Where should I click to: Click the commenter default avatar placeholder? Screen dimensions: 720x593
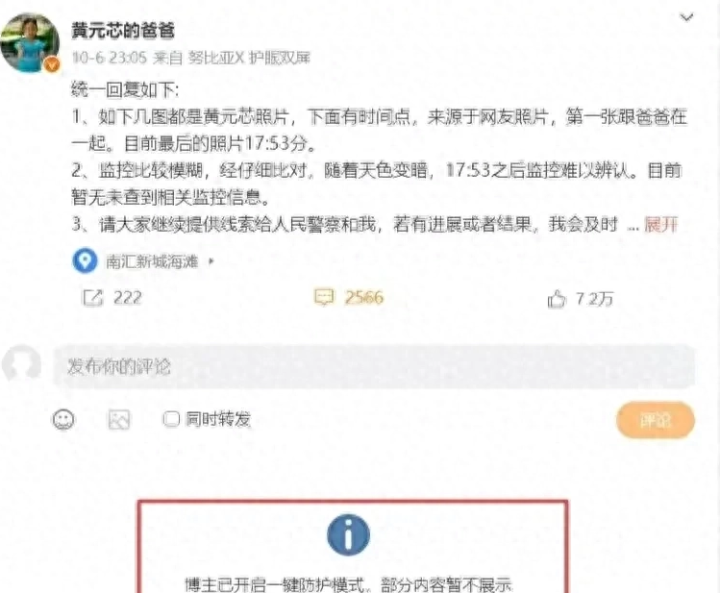click(22, 364)
